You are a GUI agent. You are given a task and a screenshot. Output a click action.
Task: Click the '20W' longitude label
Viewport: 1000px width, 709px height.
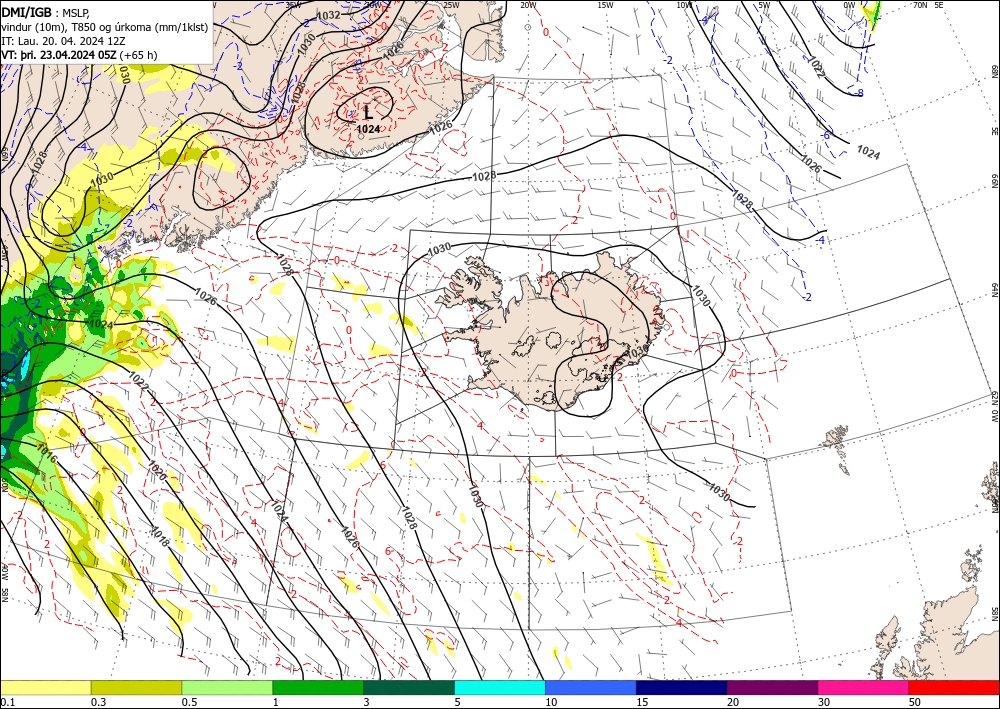click(527, 5)
